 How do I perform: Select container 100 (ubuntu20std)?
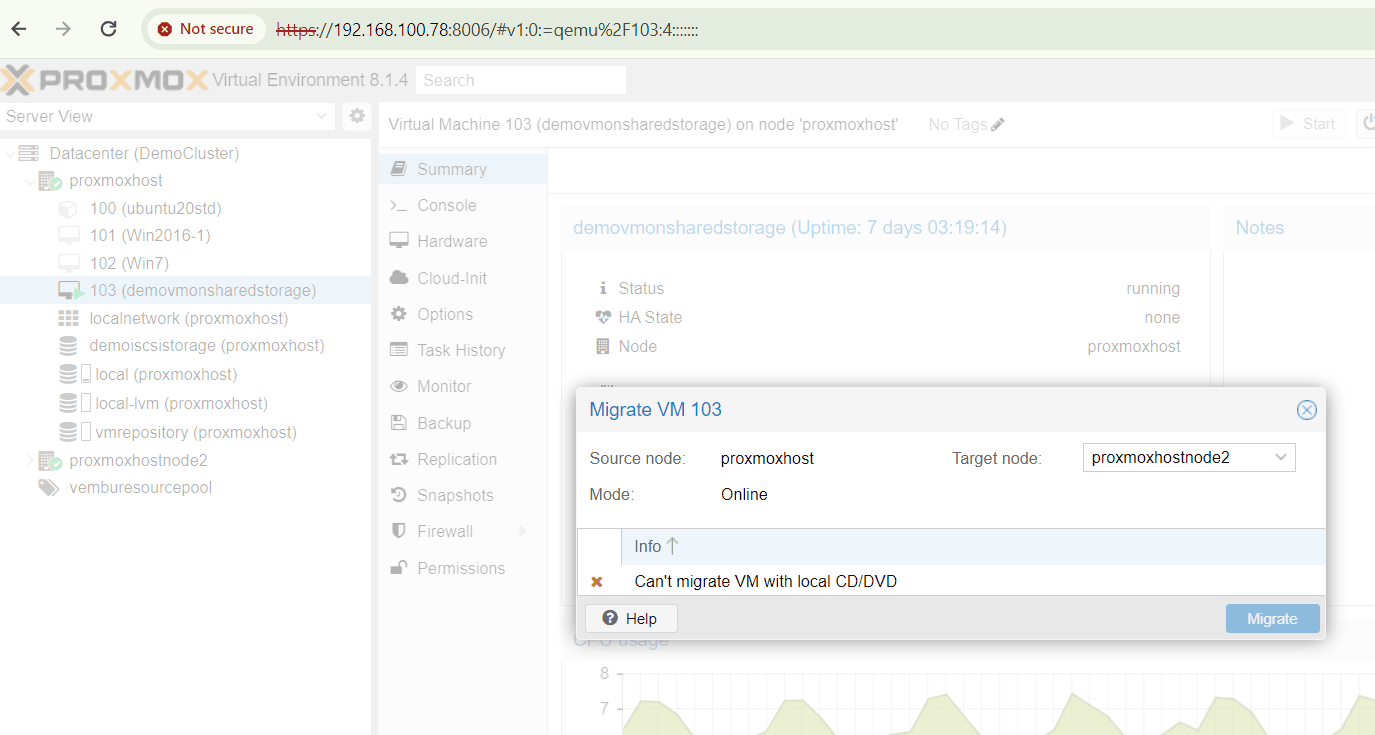click(x=155, y=208)
